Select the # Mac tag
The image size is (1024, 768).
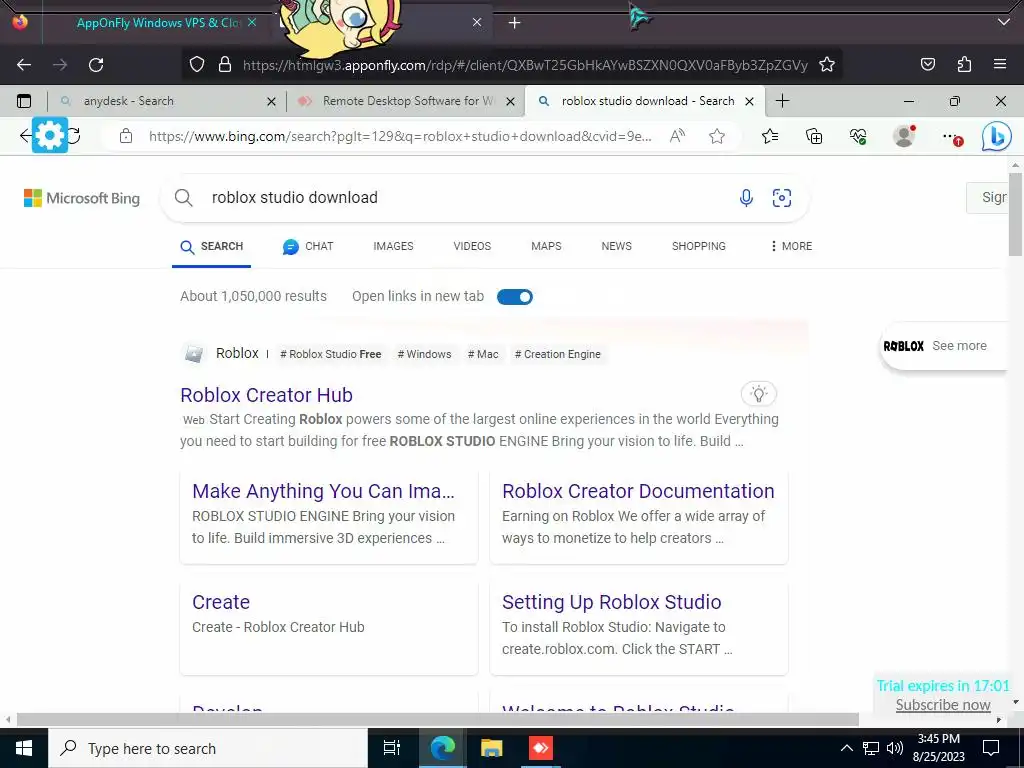point(483,354)
